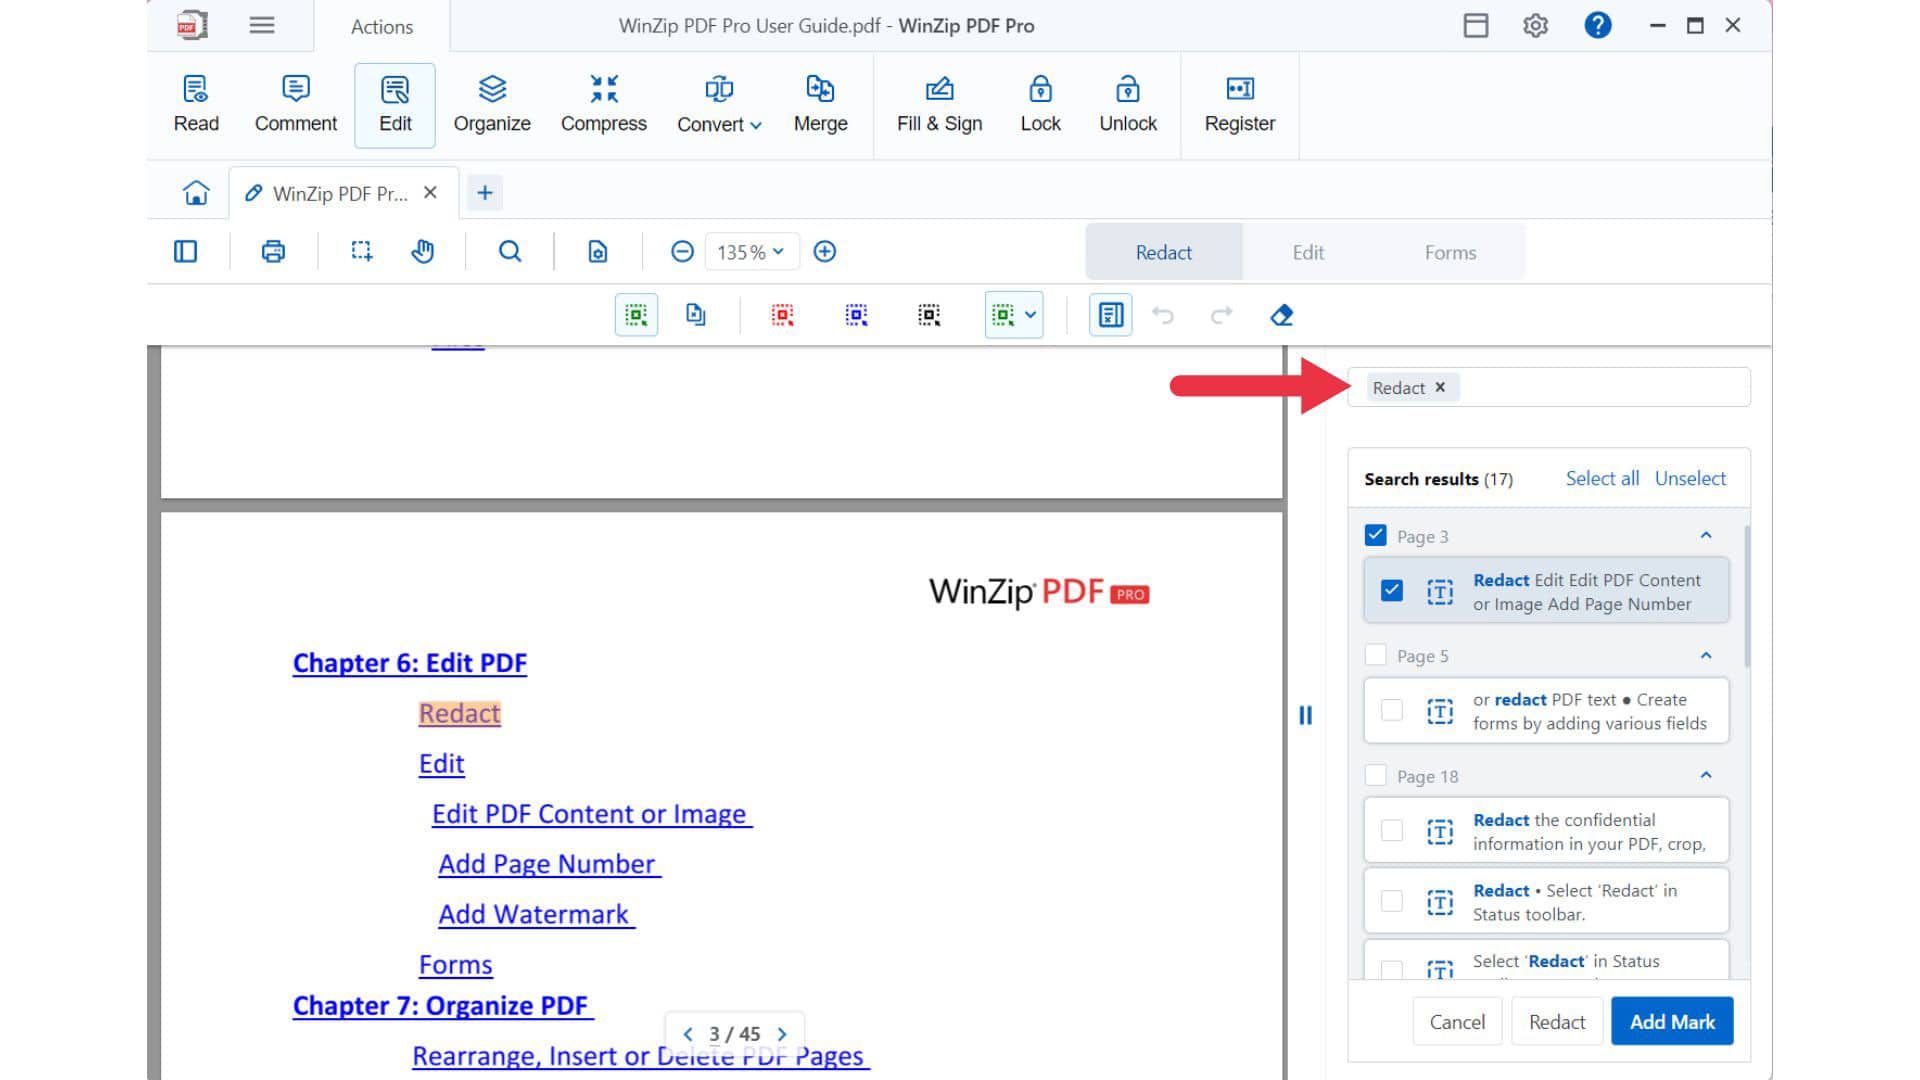Open the redaction style dropdown arrow
This screenshot has height=1080, width=1920.
1031,315
